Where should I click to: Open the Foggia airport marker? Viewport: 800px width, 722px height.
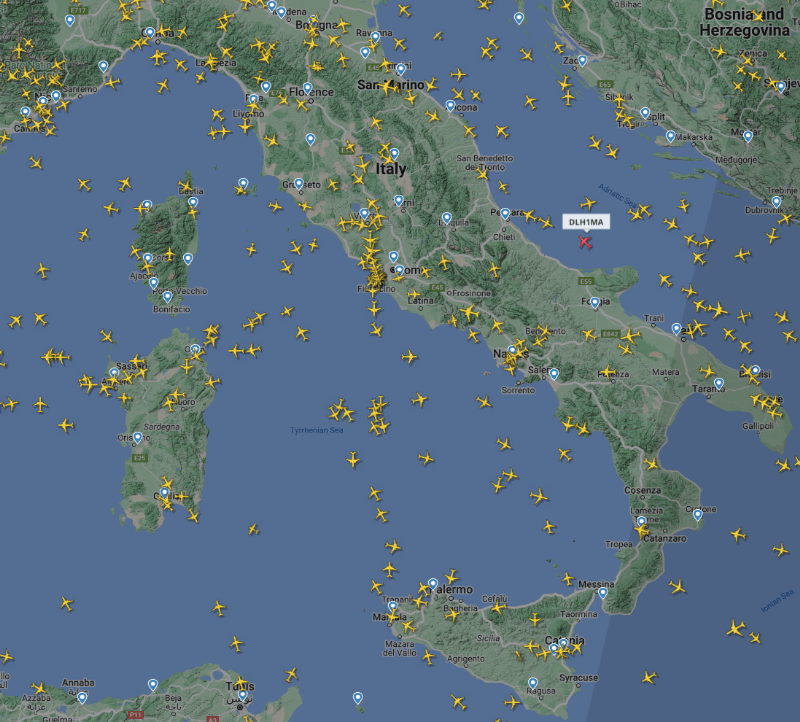pyautogui.click(x=595, y=303)
